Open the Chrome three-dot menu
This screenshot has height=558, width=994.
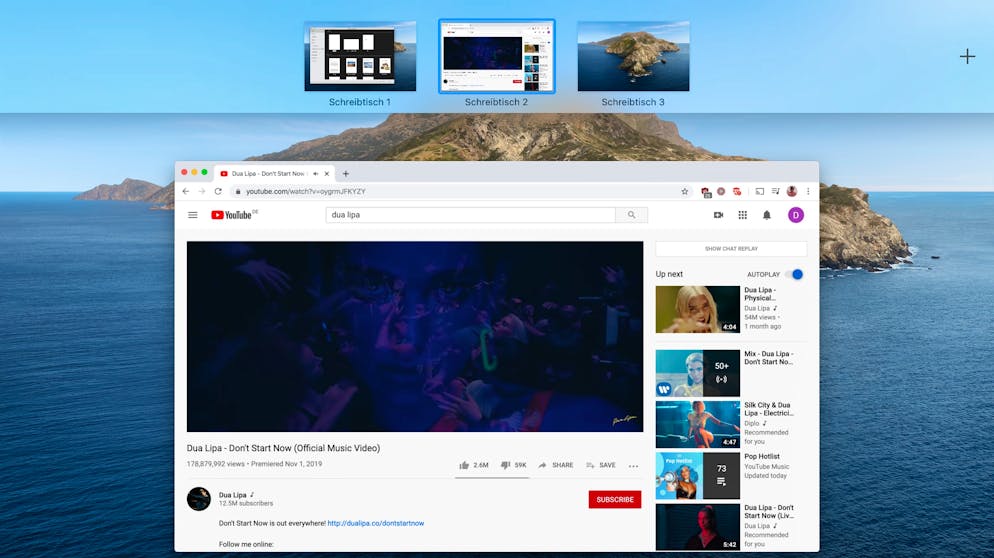[x=808, y=191]
